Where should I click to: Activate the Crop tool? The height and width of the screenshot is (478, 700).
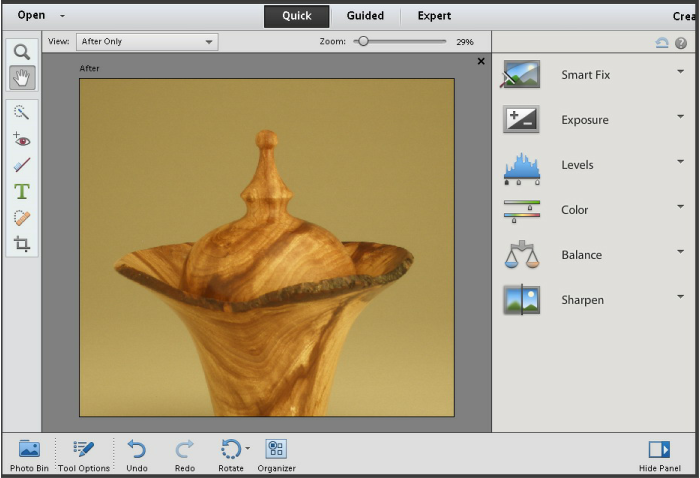[x=22, y=244]
